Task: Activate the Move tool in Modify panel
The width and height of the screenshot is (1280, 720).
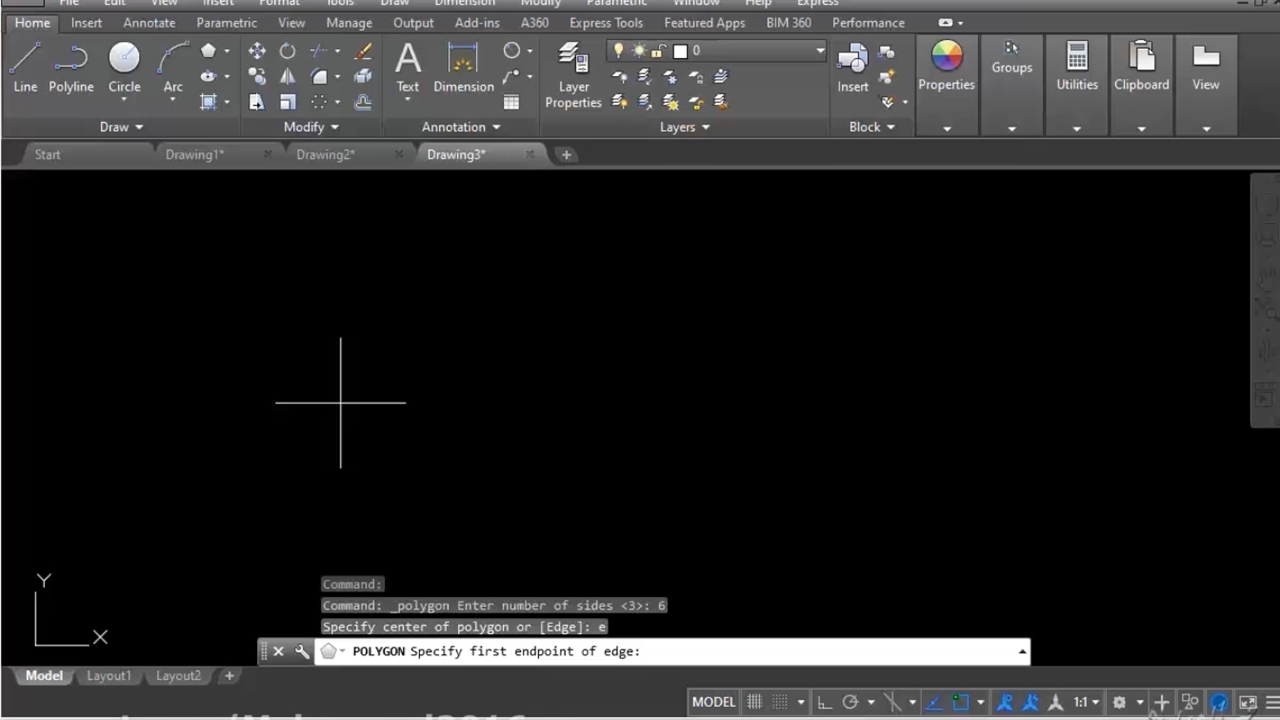Action: point(257,51)
